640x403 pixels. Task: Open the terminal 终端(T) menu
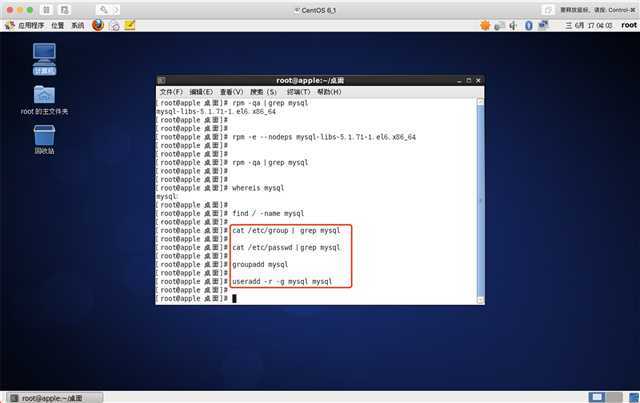click(x=298, y=92)
